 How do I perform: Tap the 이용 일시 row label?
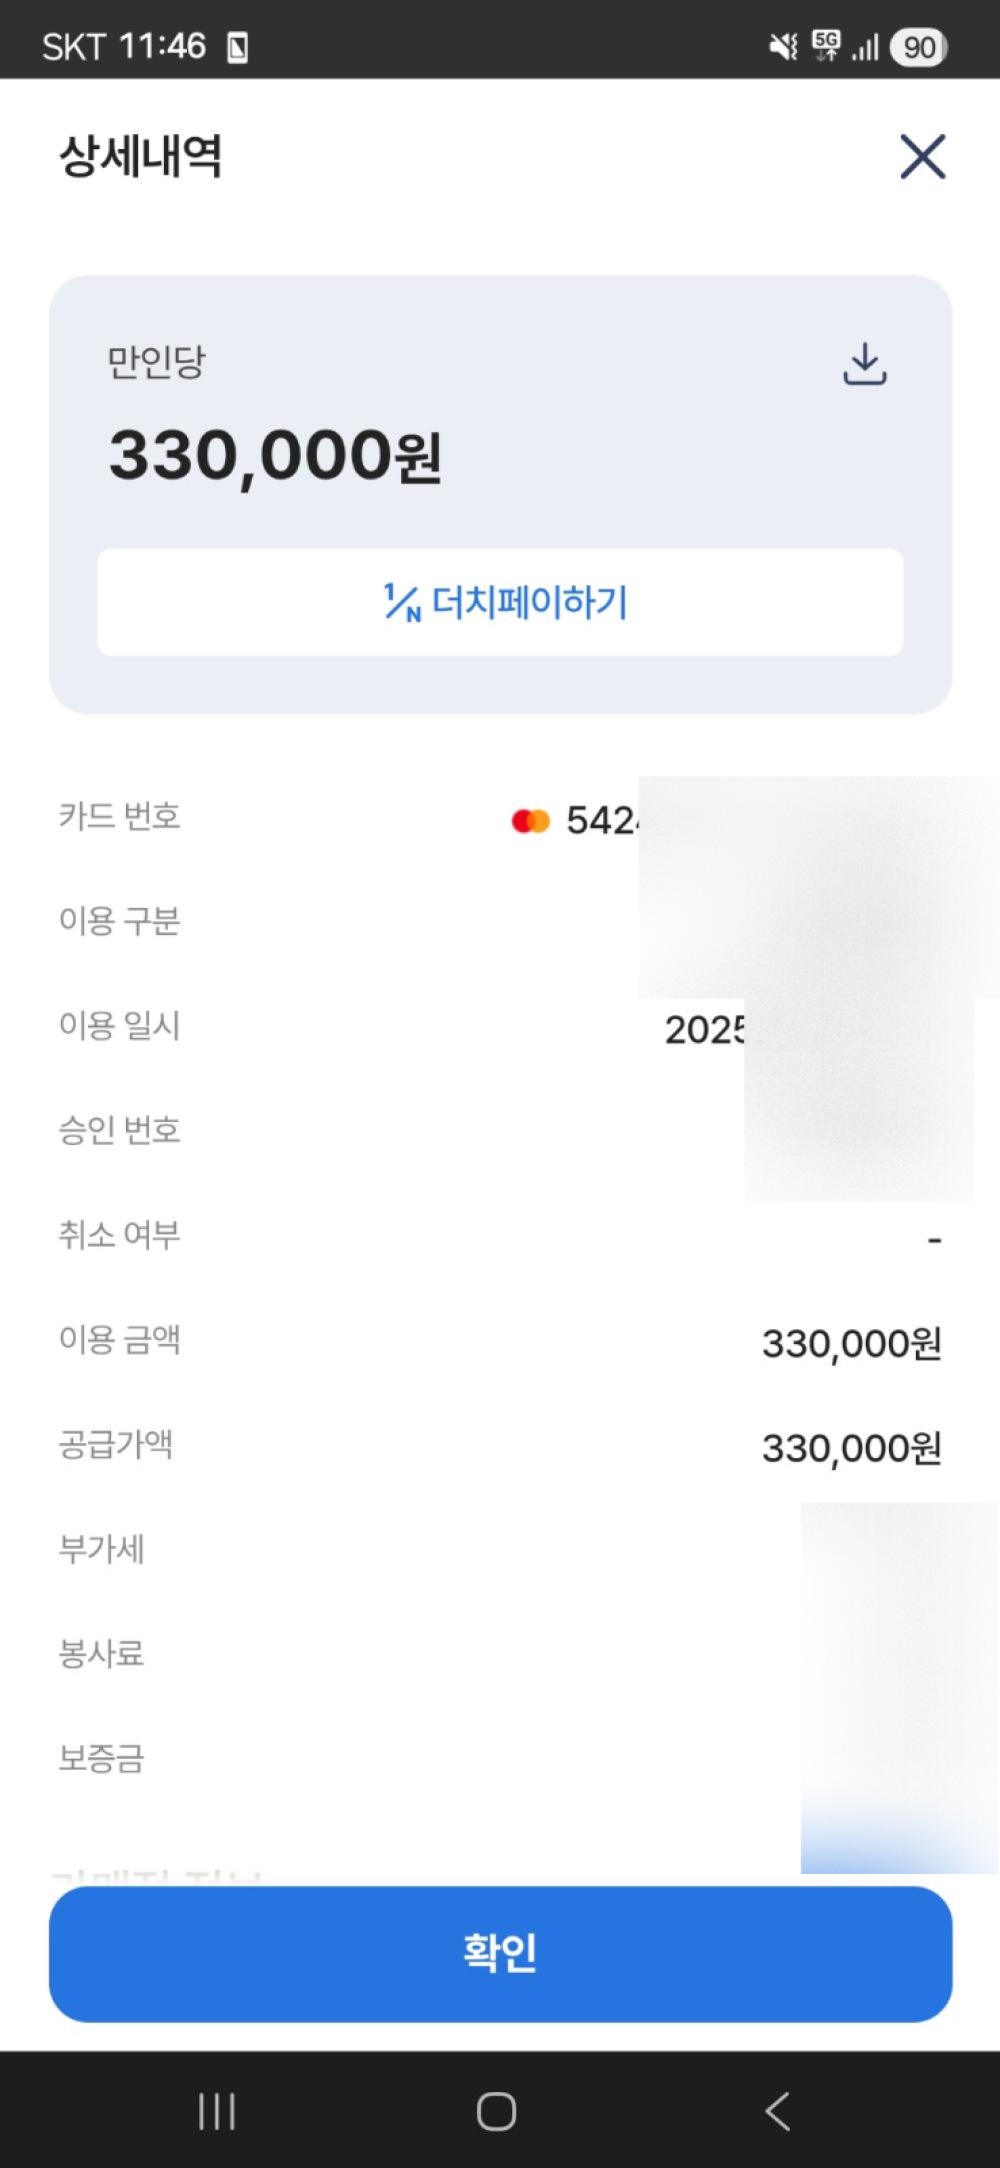[119, 1025]
